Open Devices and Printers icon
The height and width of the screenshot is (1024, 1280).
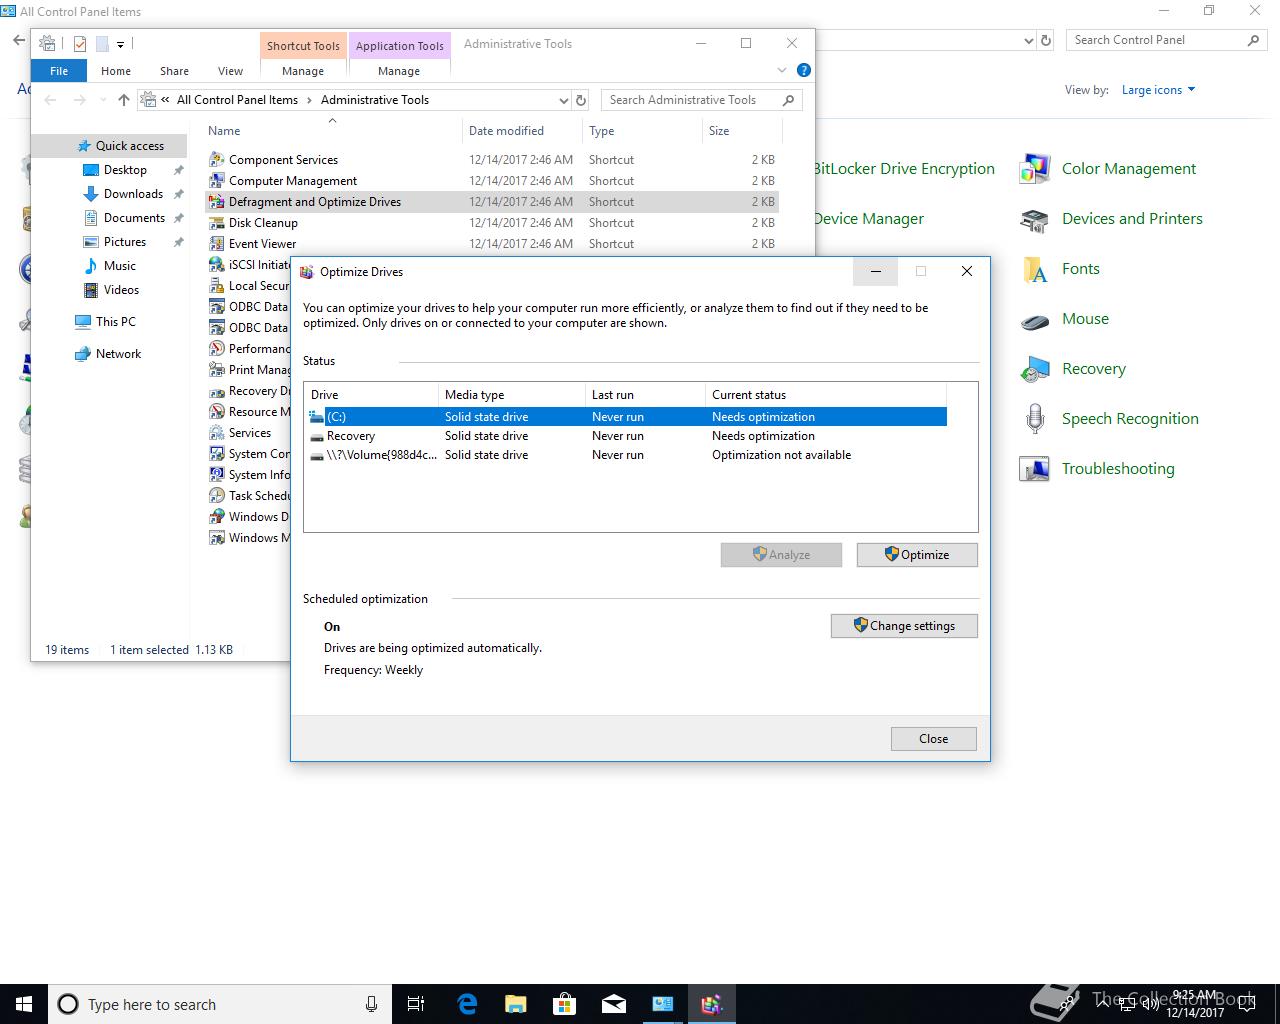pyautogui.click(x=1034, y=219)
